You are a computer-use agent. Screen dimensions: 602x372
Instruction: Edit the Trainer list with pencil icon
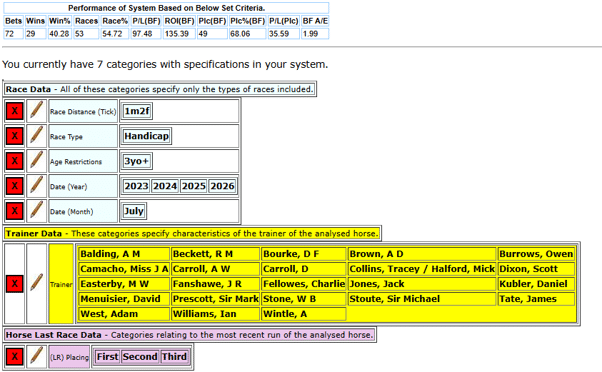36,284
